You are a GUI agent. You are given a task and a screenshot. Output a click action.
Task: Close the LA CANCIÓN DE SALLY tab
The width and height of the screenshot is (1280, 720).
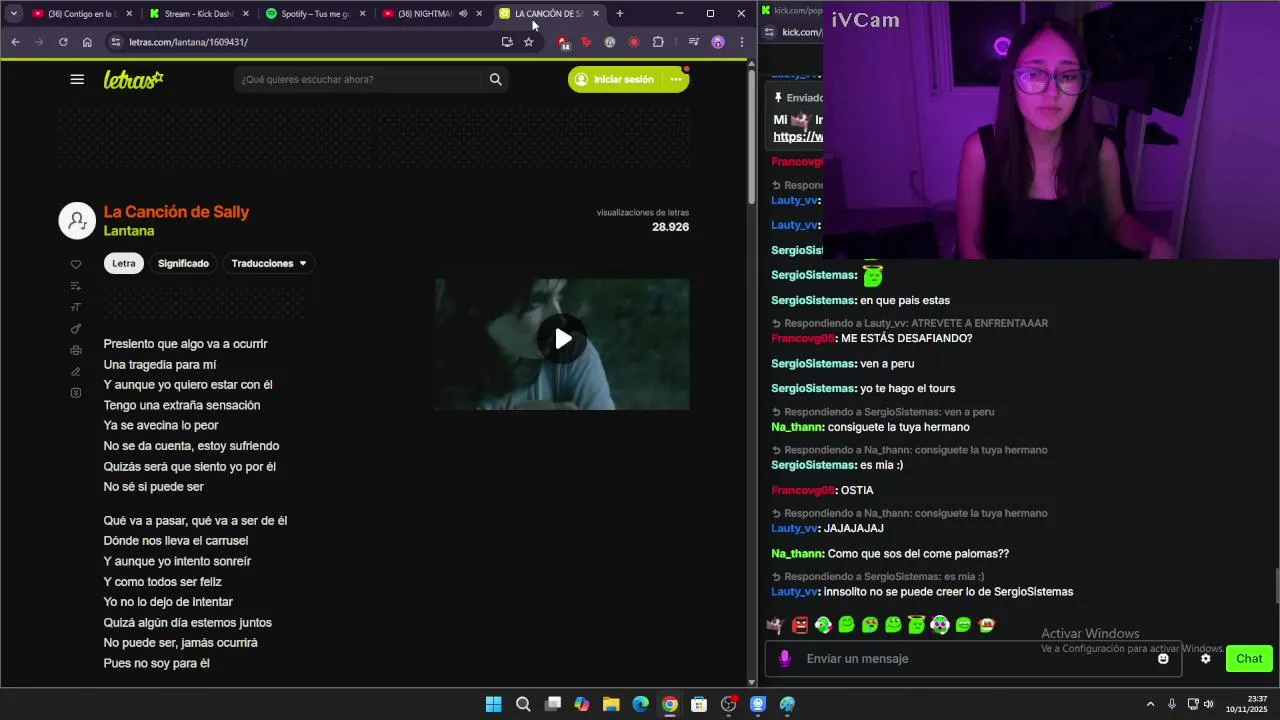pyautogui.click(x=596, y=14)
